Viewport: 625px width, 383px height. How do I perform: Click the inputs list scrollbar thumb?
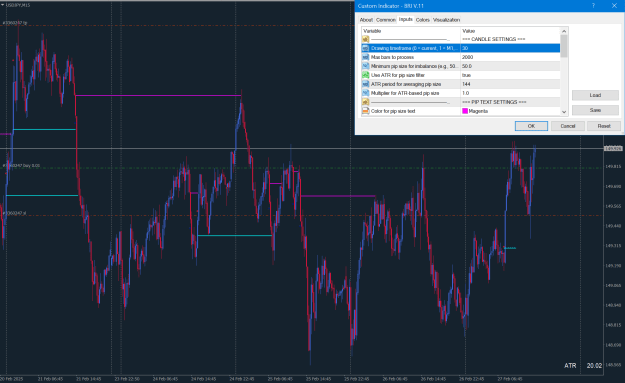[x=564, y=46]
